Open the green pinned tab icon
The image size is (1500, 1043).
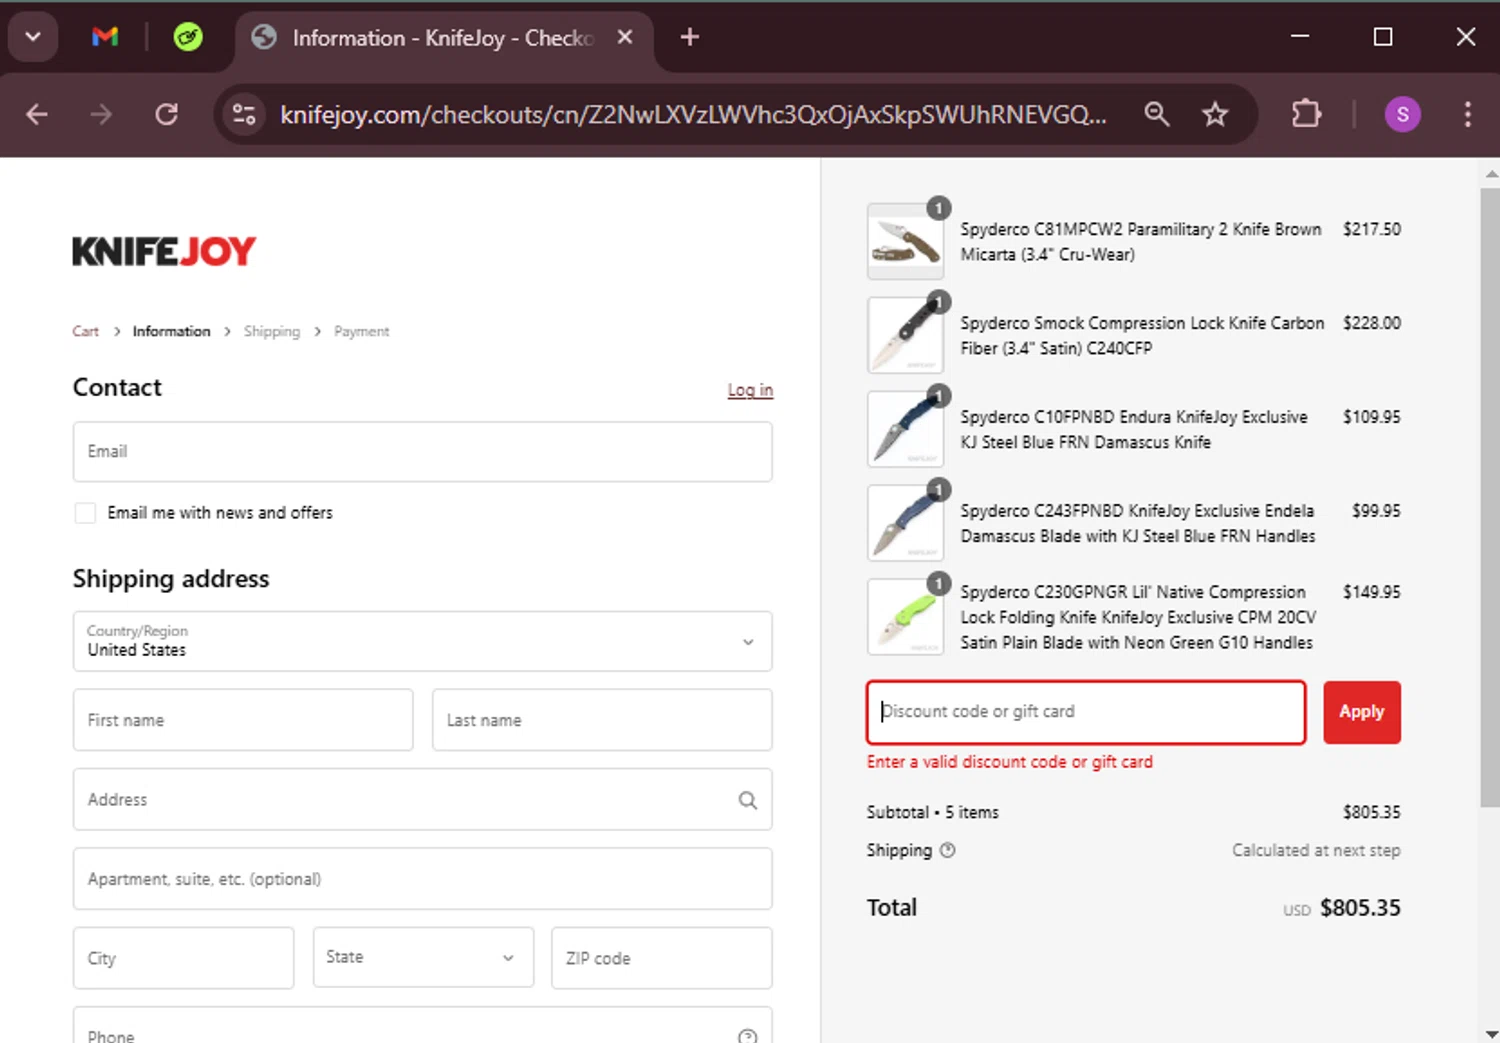click(188, 37)
